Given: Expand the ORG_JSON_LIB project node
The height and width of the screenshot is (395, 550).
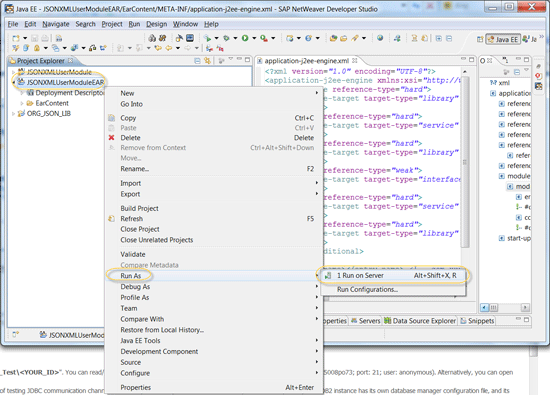Looking at the screenshot, I should pyautogui.click(x=13, y=113).
